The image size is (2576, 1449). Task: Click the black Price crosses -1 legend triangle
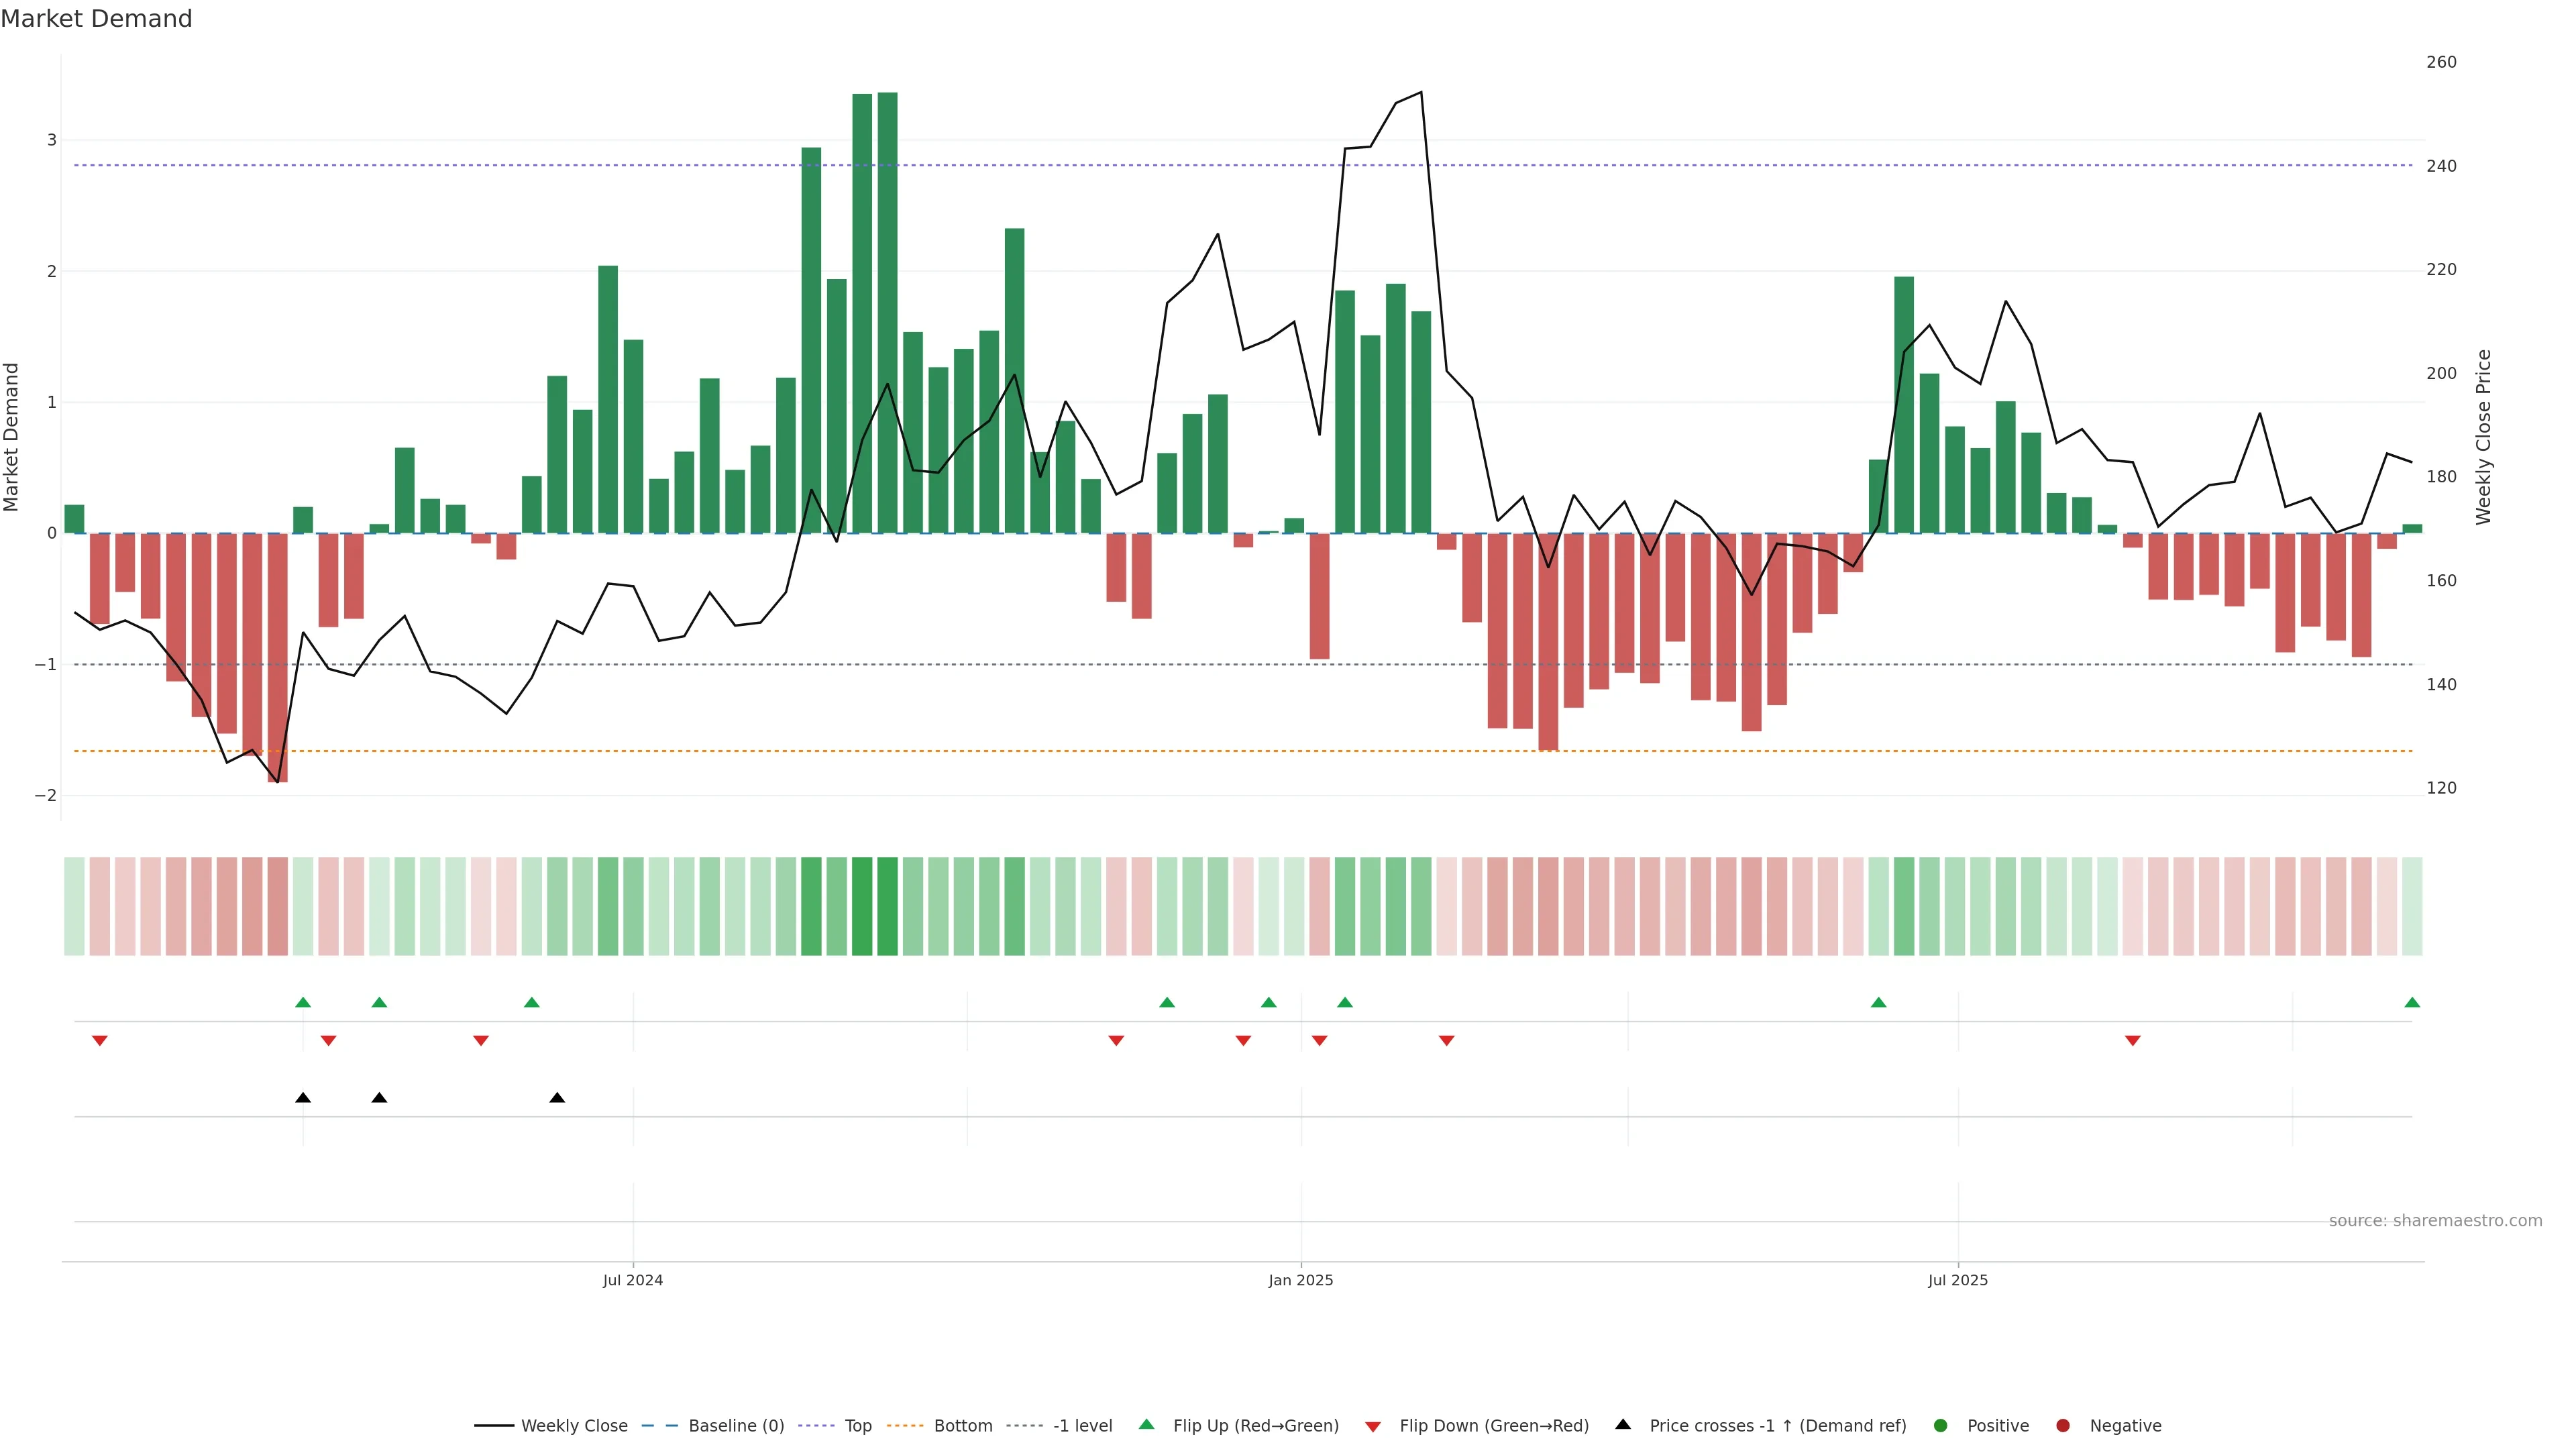pos(1623,1424)
